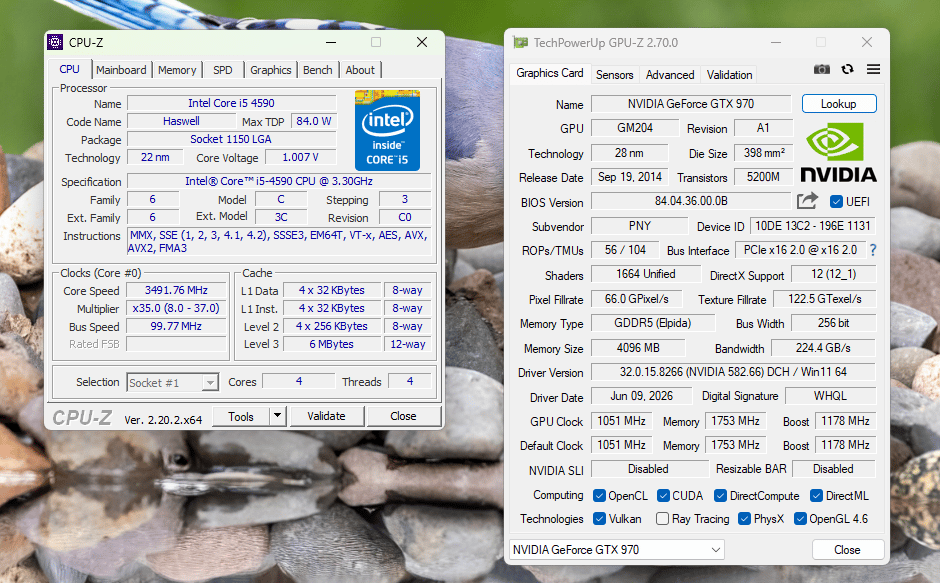The height and width of the screenshot is (583, 940).
Task: Toggle the DirectCompute checkbox
Action: pyautogui.click(x=721, y=495)
